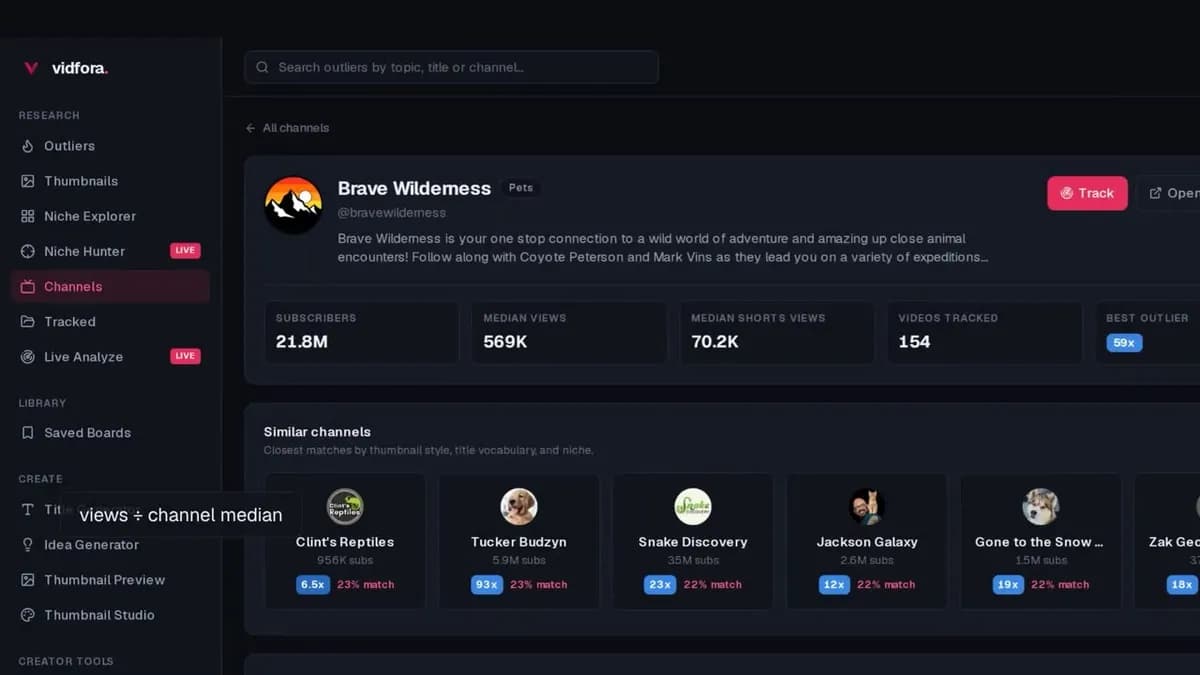Click the Thumbnail Preview image icon
This screenshot has width=1200, height=675.
(28, 580)
